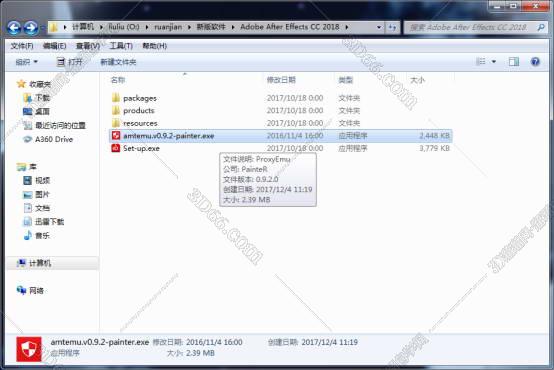The width and height of the screenshot is (554, 370).
Task: Click the A360 Drive cloud icon
Action: coord(28,139)
